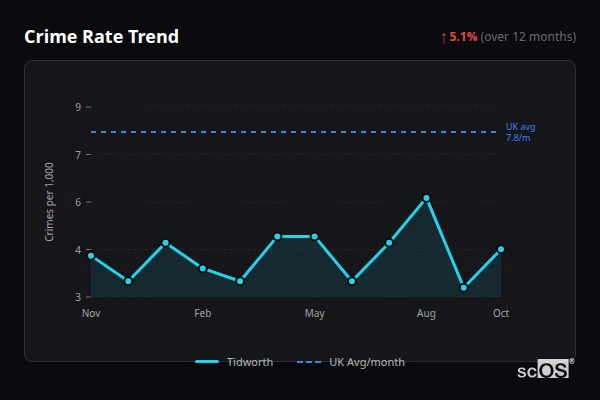Click the y-axis value 7
Image resolution: width=600 pixels, height=400 pixels.
pos(78,155)
